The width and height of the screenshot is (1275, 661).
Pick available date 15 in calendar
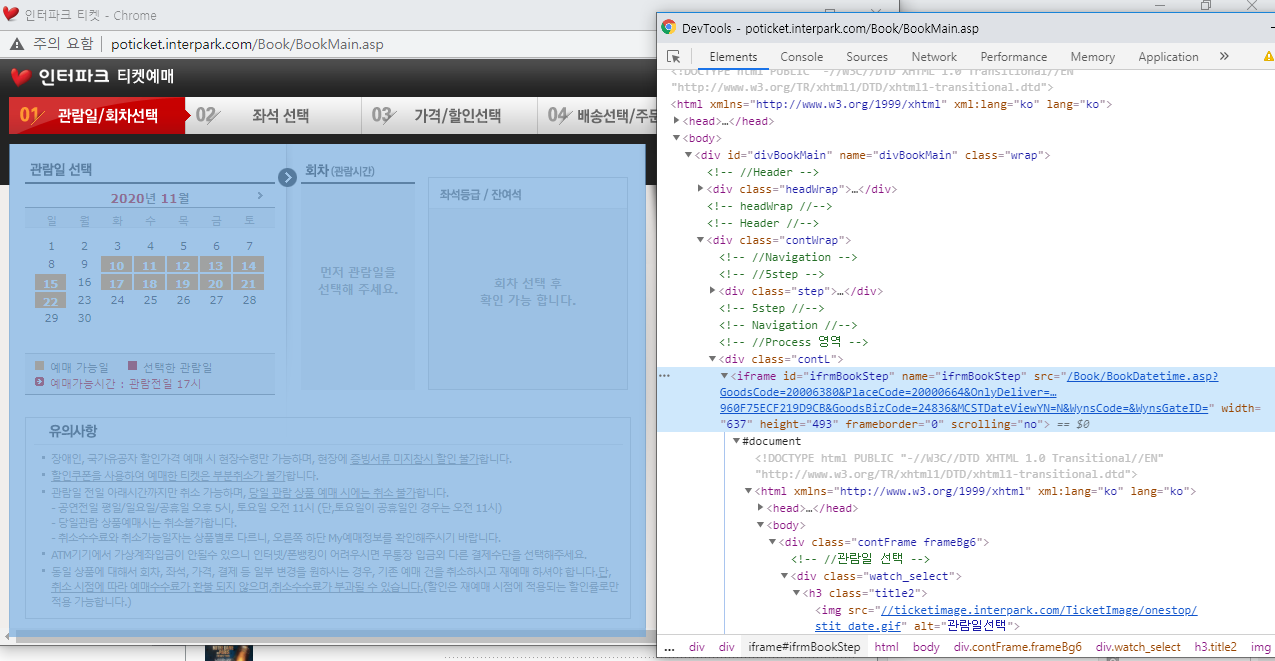pyautogui.click(x=51, y=283)
